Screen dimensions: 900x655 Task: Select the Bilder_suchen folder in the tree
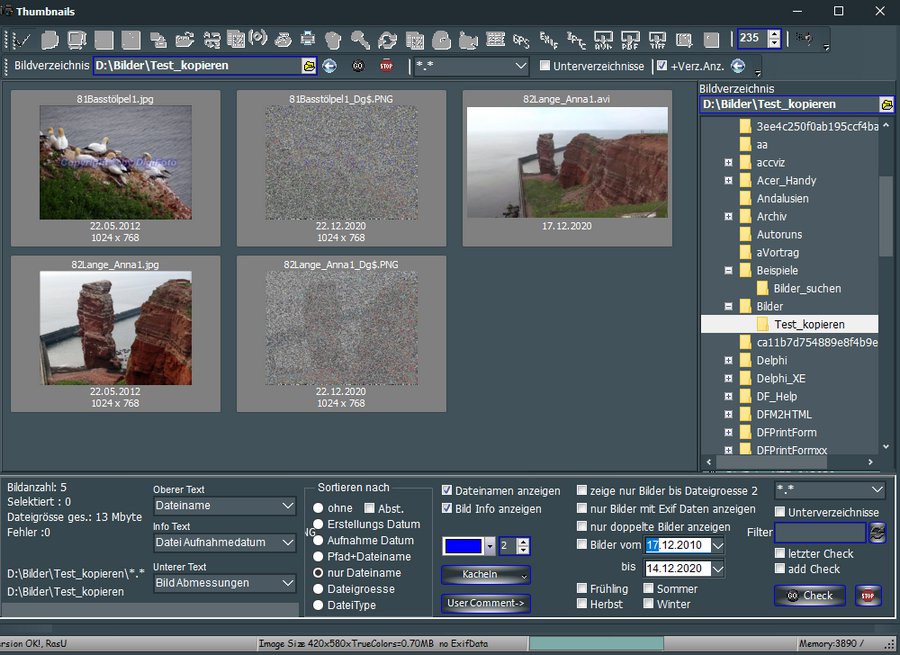coord(806,288)
